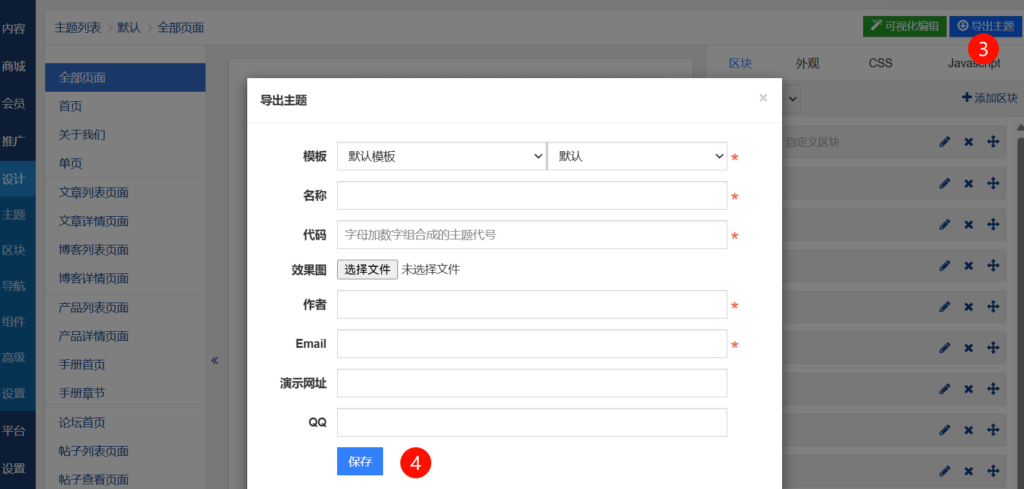This screenshot has width=1024, height=489.
Task: Close the 导出主题 dialog with X
Action: click(763, 98)
